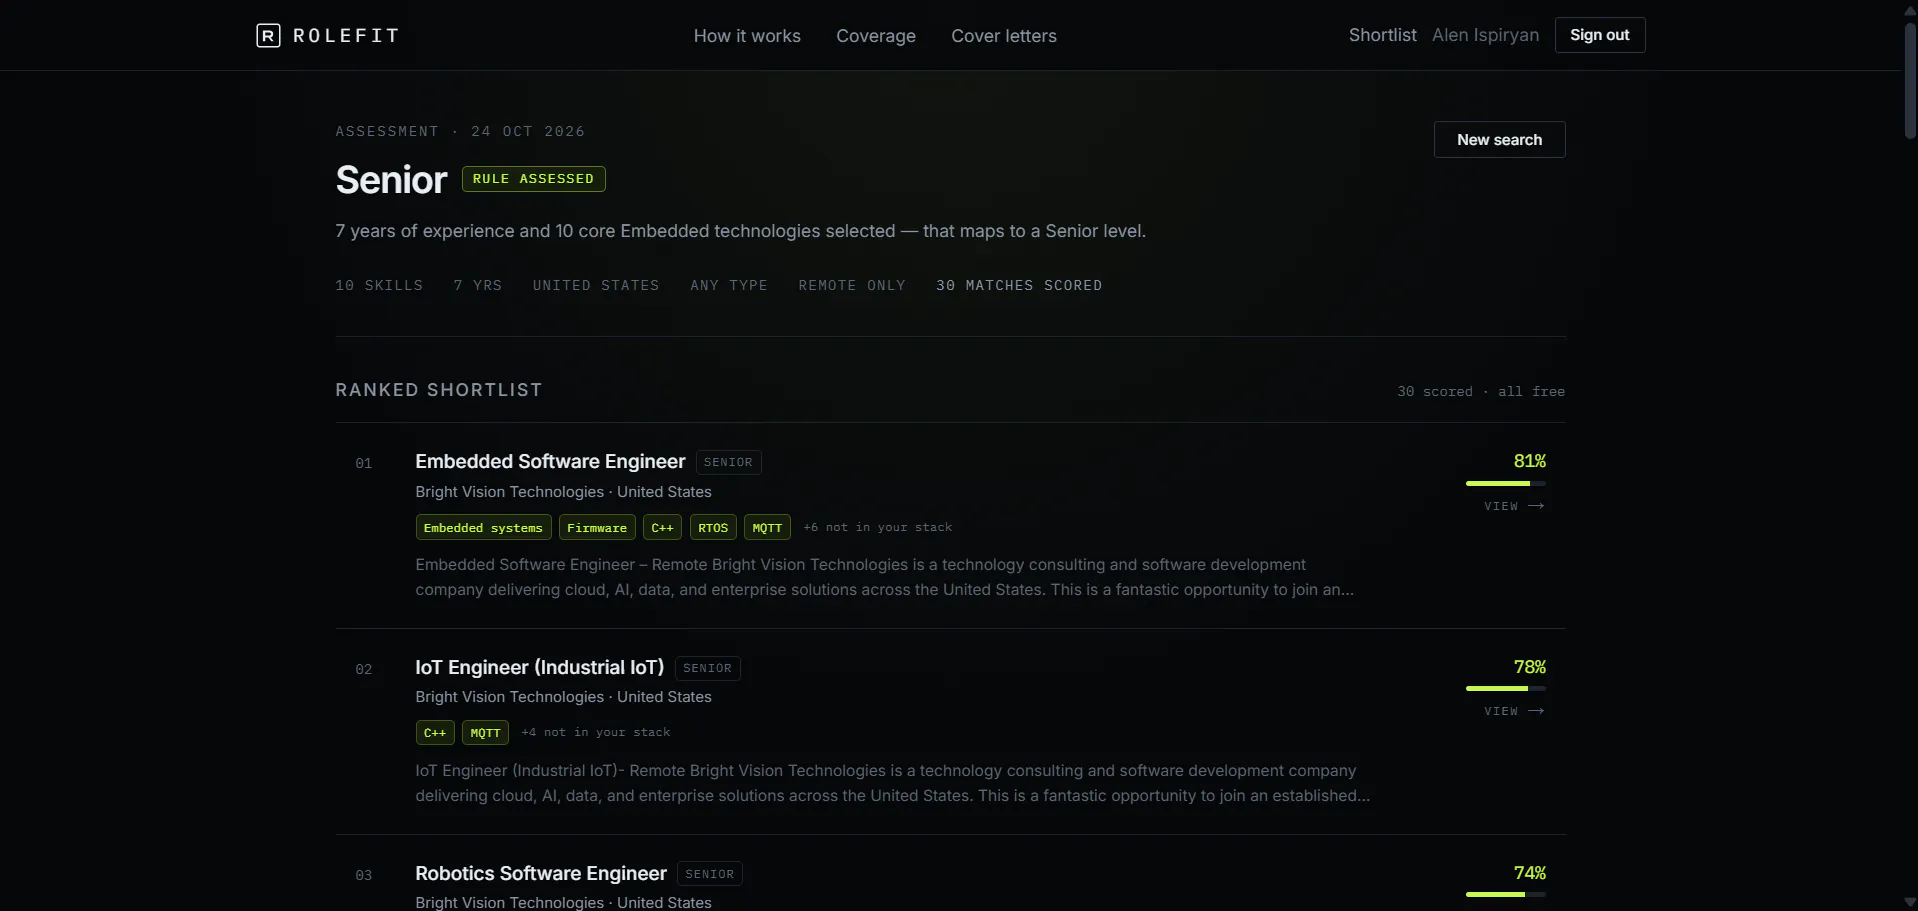Viewport: 1918px width, 911px height.
Task: Click the REMOTE ONLY filter label
Action: [x=852, y=286]
